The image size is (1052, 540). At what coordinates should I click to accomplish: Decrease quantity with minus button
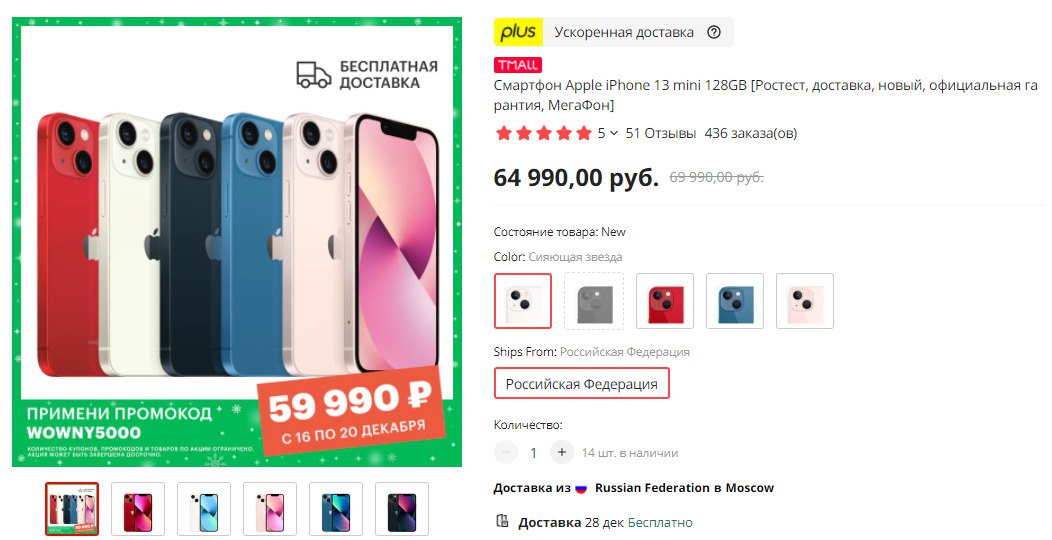[x=506, y=452]
